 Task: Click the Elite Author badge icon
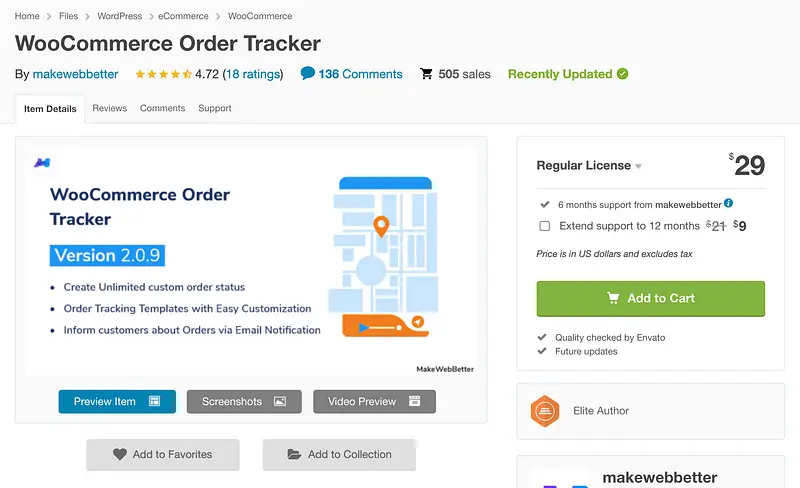tap(544, 411)
